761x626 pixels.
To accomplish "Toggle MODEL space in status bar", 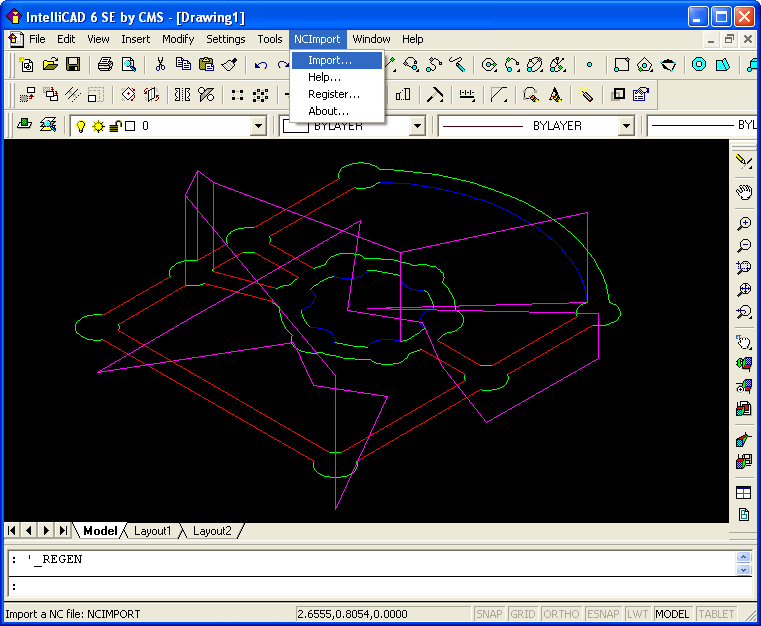I will tap(672, 614).
